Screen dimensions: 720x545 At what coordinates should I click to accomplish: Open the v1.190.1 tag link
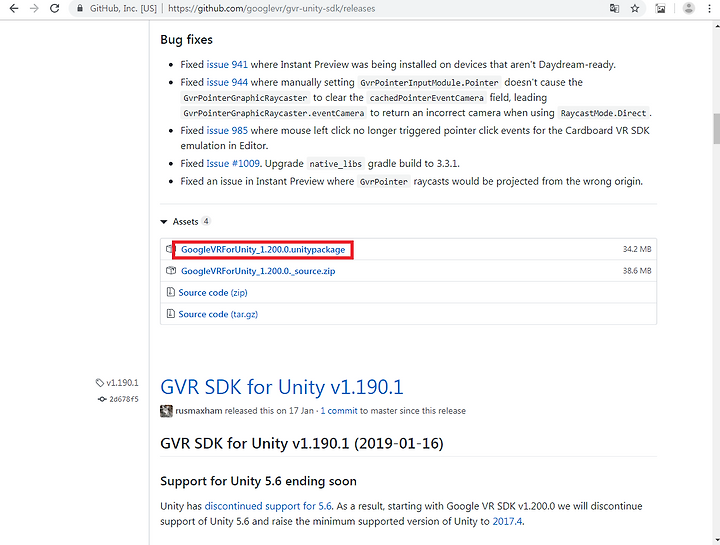point(122,382)
